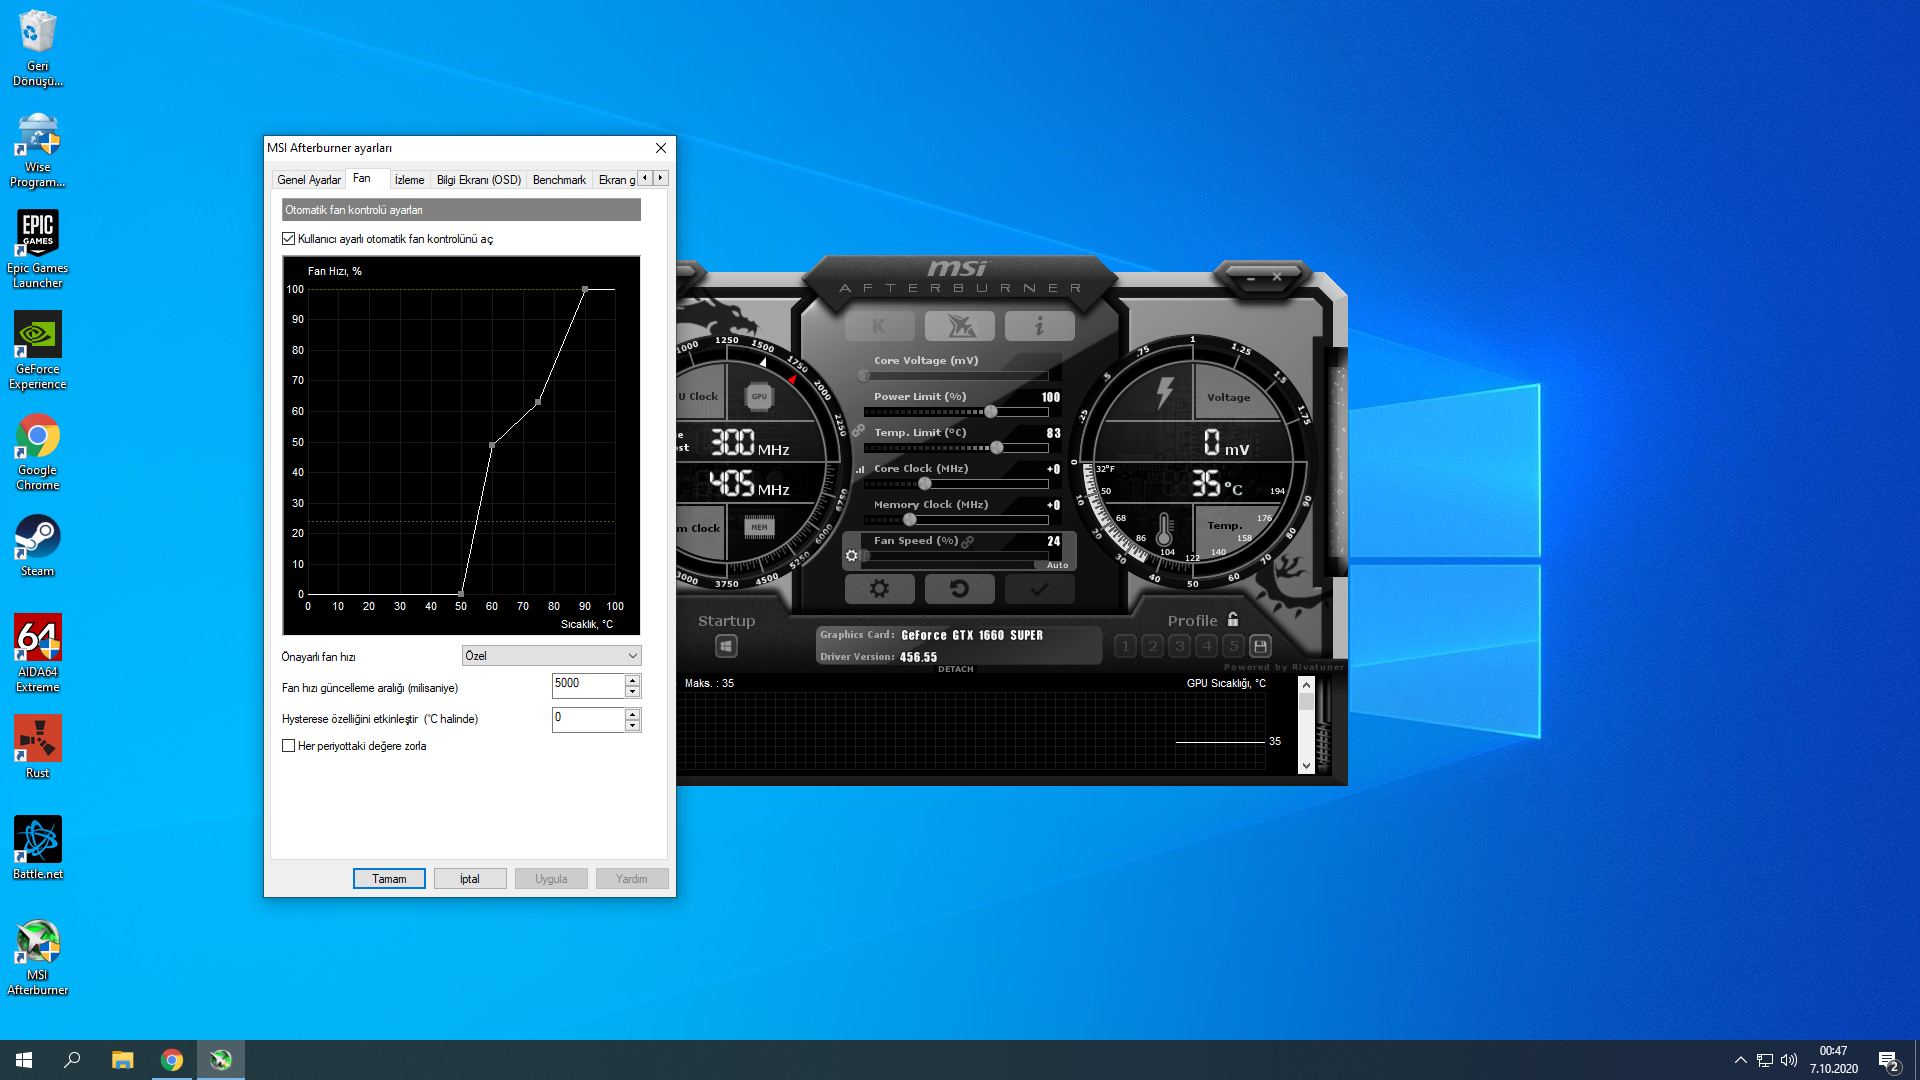
Task: Increase fan update interval with up arrow
Action: click(x=632, y=680)
